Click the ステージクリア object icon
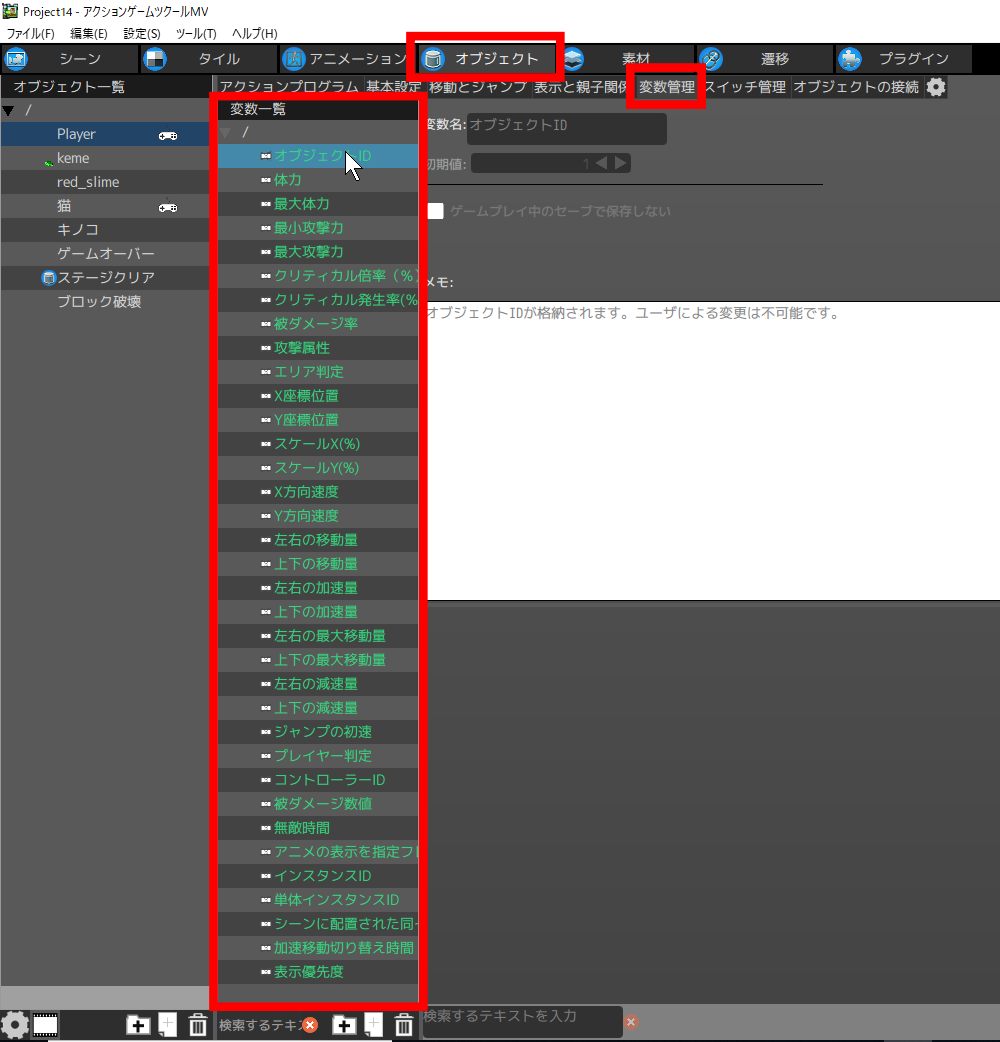The height and width of the screenshot is (1042, 1000). (x=48, y=277)
